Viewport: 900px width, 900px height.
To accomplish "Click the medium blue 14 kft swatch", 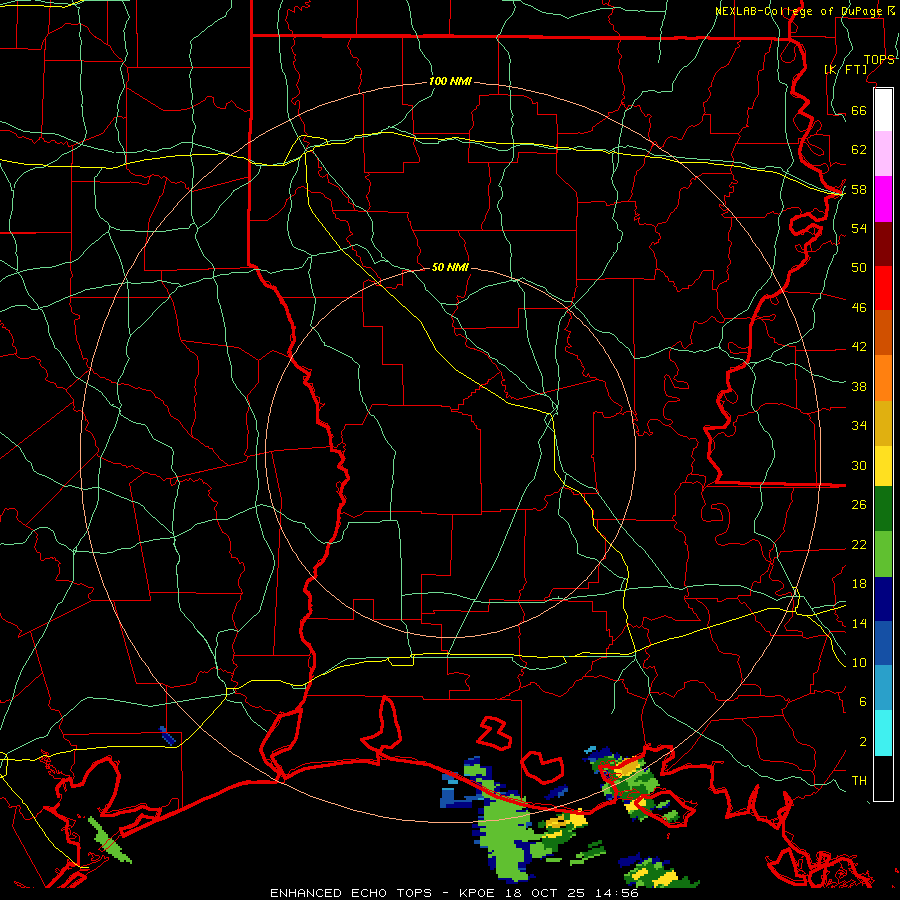I will point(883,643).
